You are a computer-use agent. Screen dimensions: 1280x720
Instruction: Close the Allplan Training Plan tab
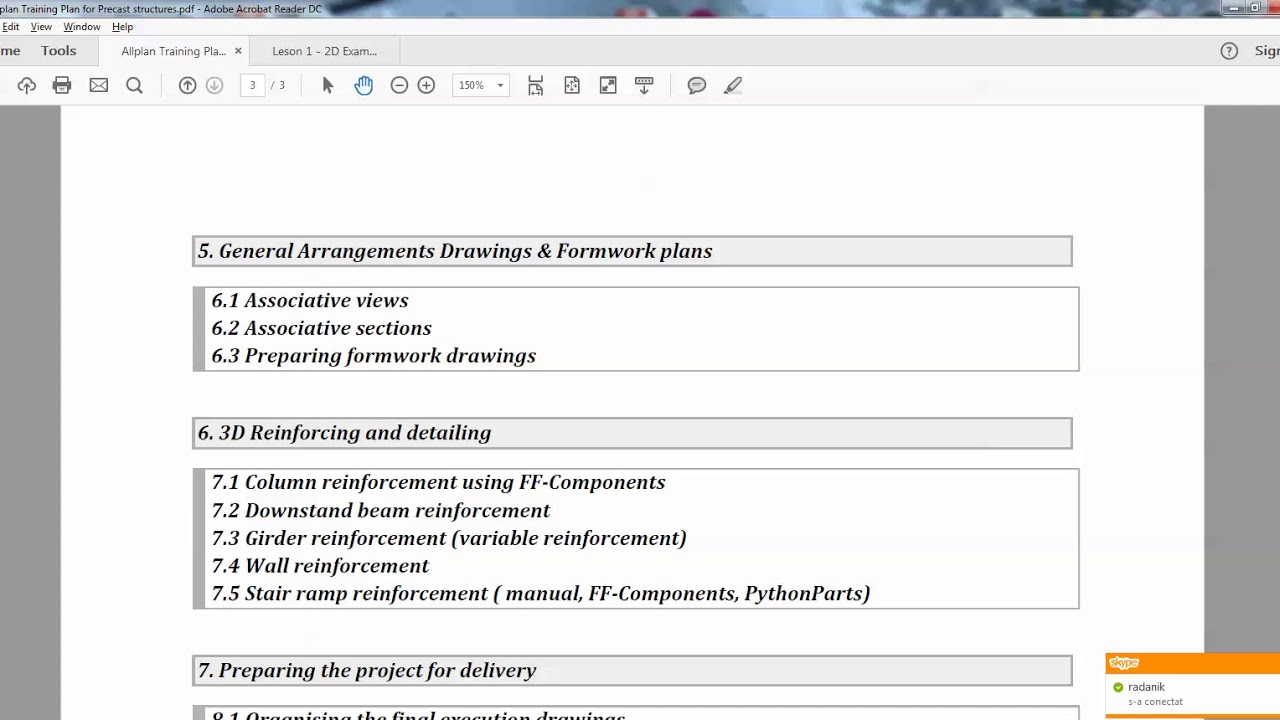click(x=238, y=51)
